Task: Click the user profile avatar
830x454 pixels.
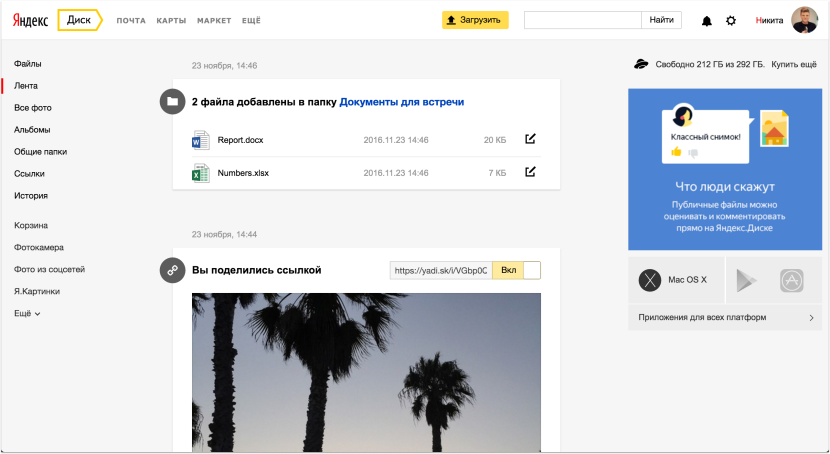Action: coord(805,20)
